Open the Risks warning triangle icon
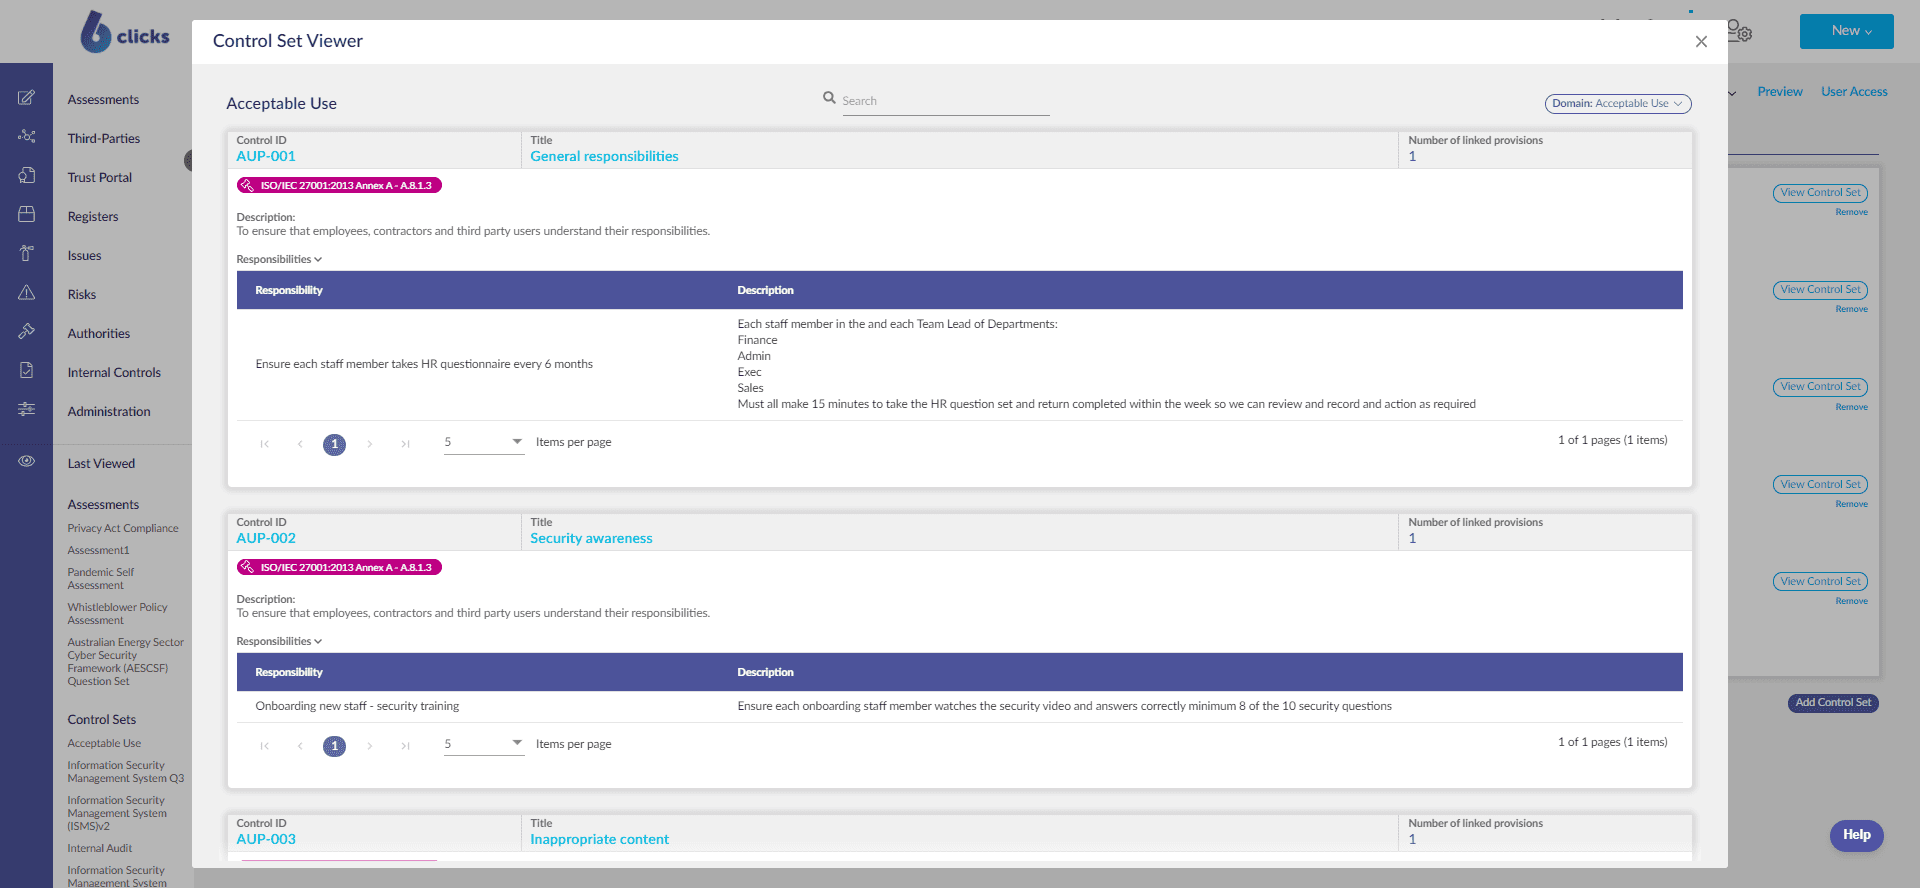The image size is (1920, 888). point(27,293)
